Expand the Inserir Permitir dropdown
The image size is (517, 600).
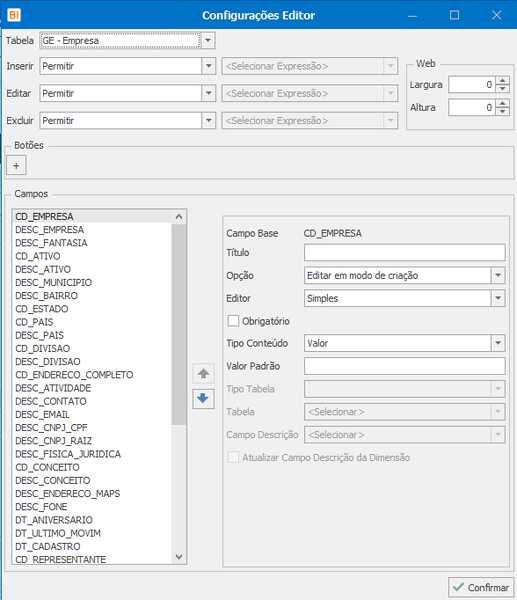[x=208, y=66]
